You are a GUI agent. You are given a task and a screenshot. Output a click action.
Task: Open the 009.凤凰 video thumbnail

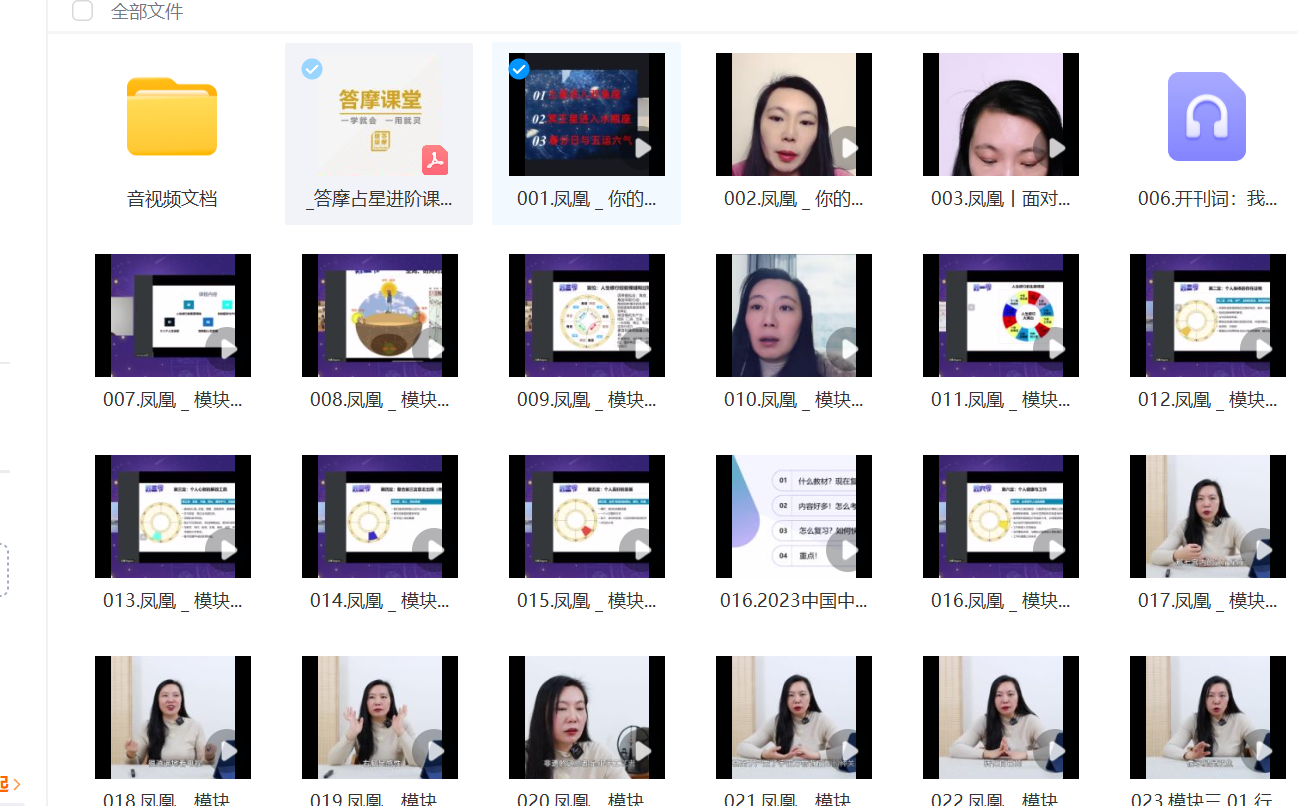(x=586, y=315)
